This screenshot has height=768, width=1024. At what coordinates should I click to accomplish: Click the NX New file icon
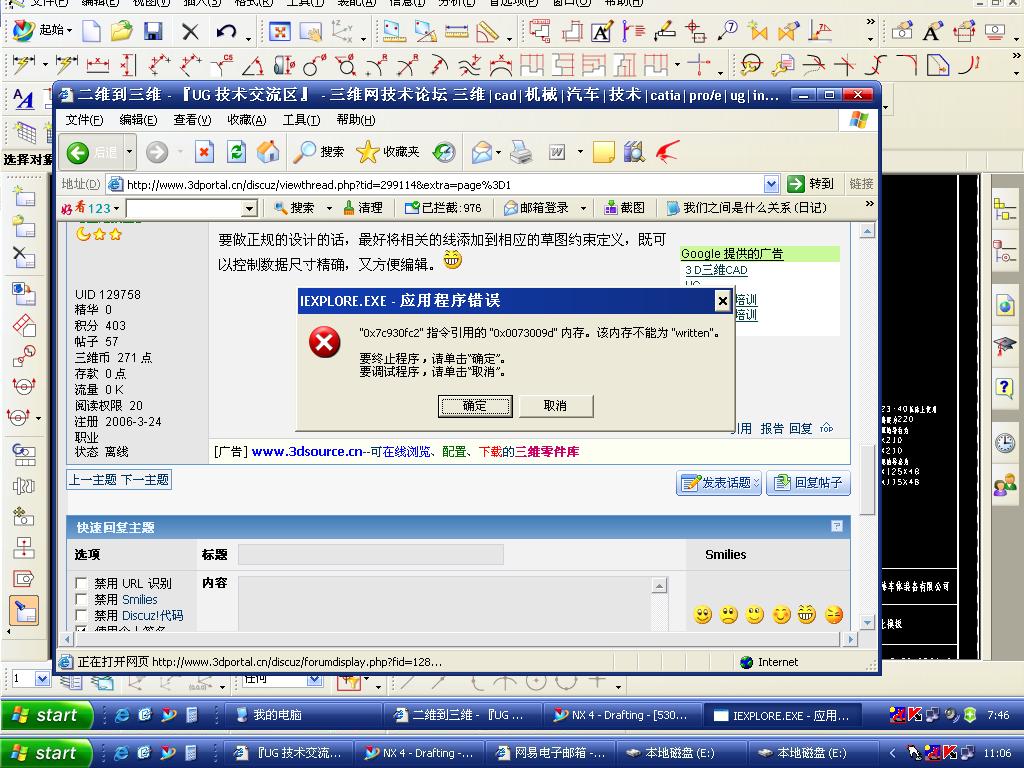[91, 31]
